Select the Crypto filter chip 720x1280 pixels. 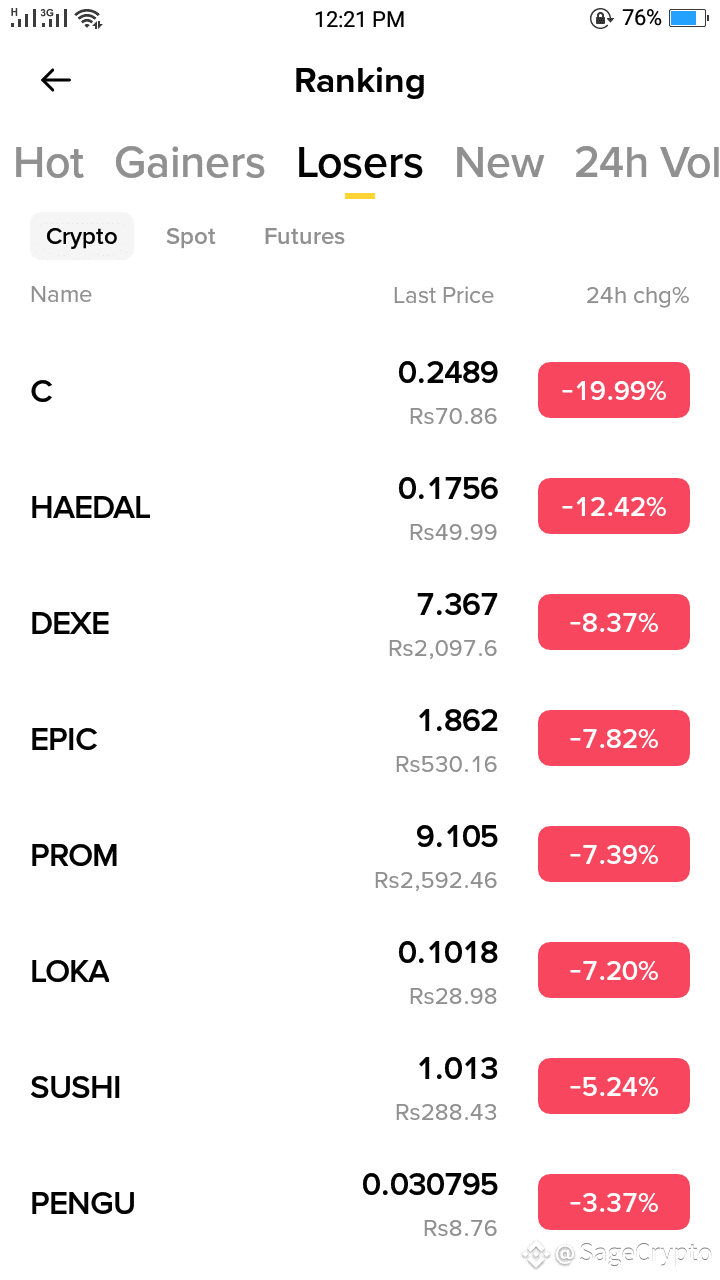[x=82, y=236]
